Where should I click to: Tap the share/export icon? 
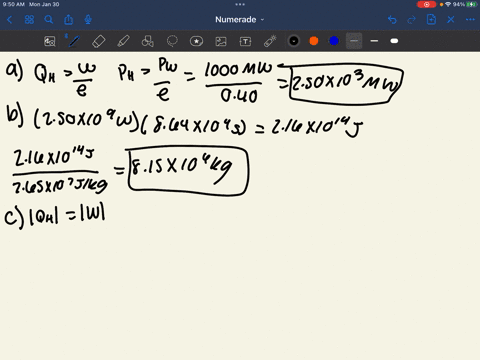click(x=68, y=20)
